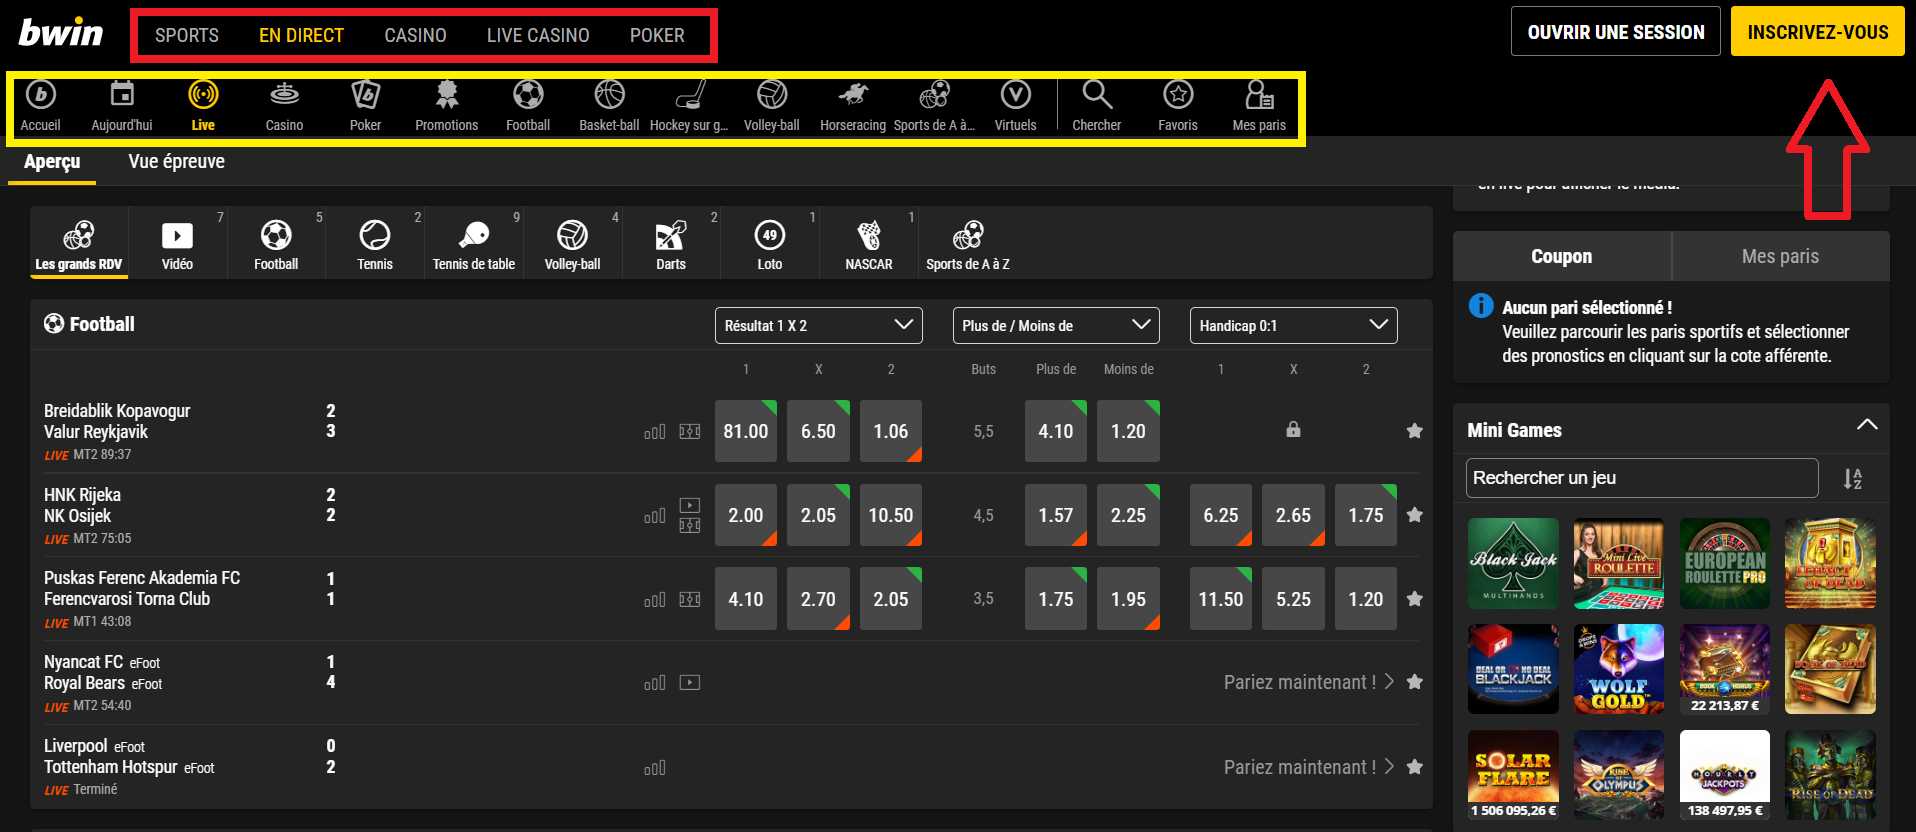
Task: Open the Résultat 1 X 2 dropdown
Action: point(819,326)
